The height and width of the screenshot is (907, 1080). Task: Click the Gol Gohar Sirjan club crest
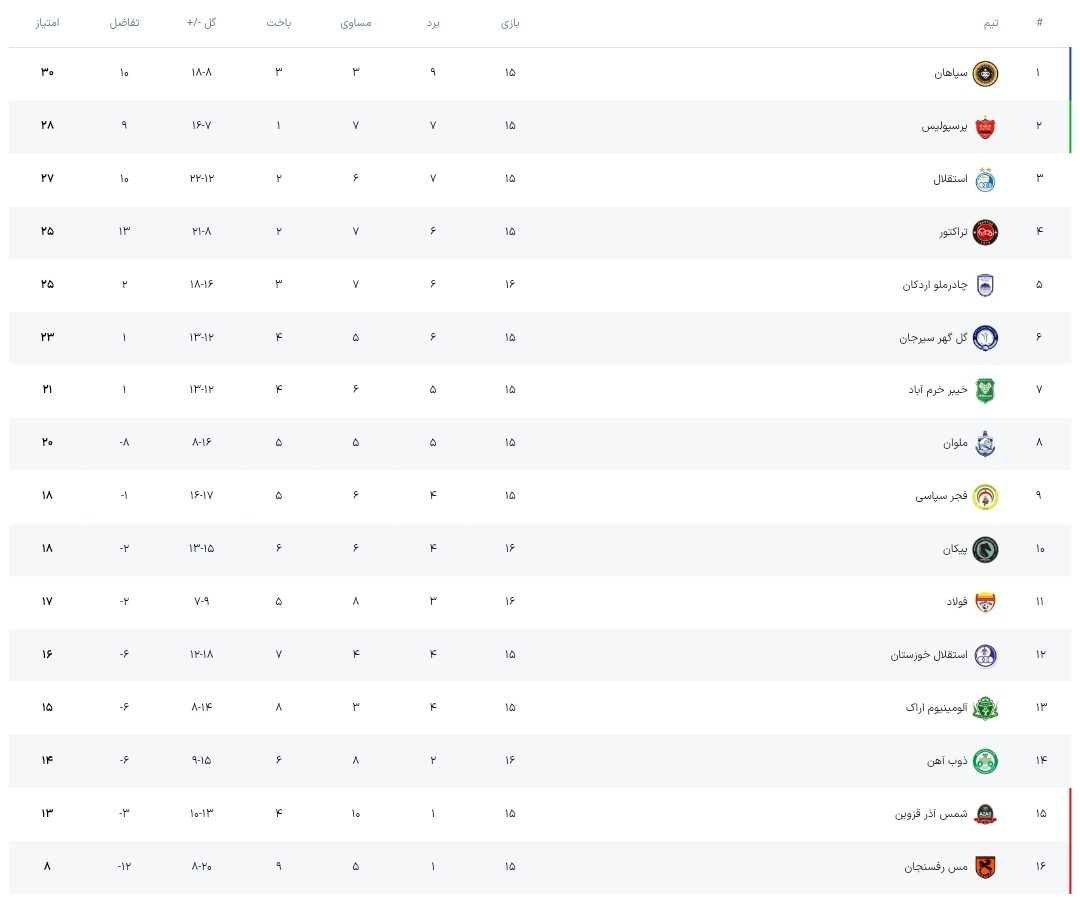(x=986, y=338)
